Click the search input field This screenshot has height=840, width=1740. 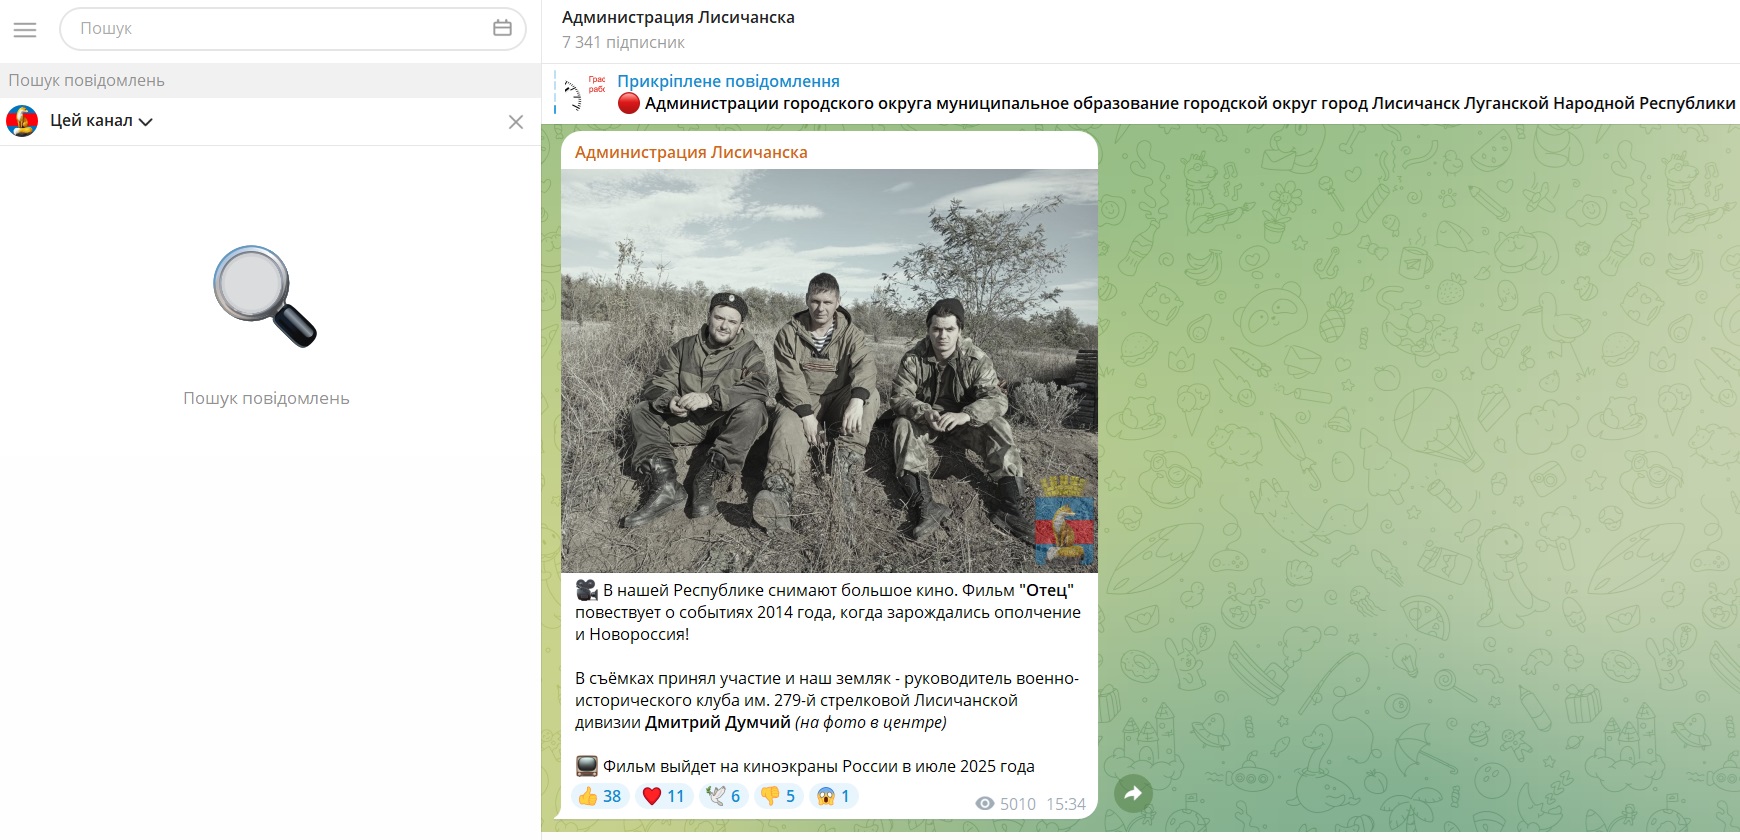[292, 29]
